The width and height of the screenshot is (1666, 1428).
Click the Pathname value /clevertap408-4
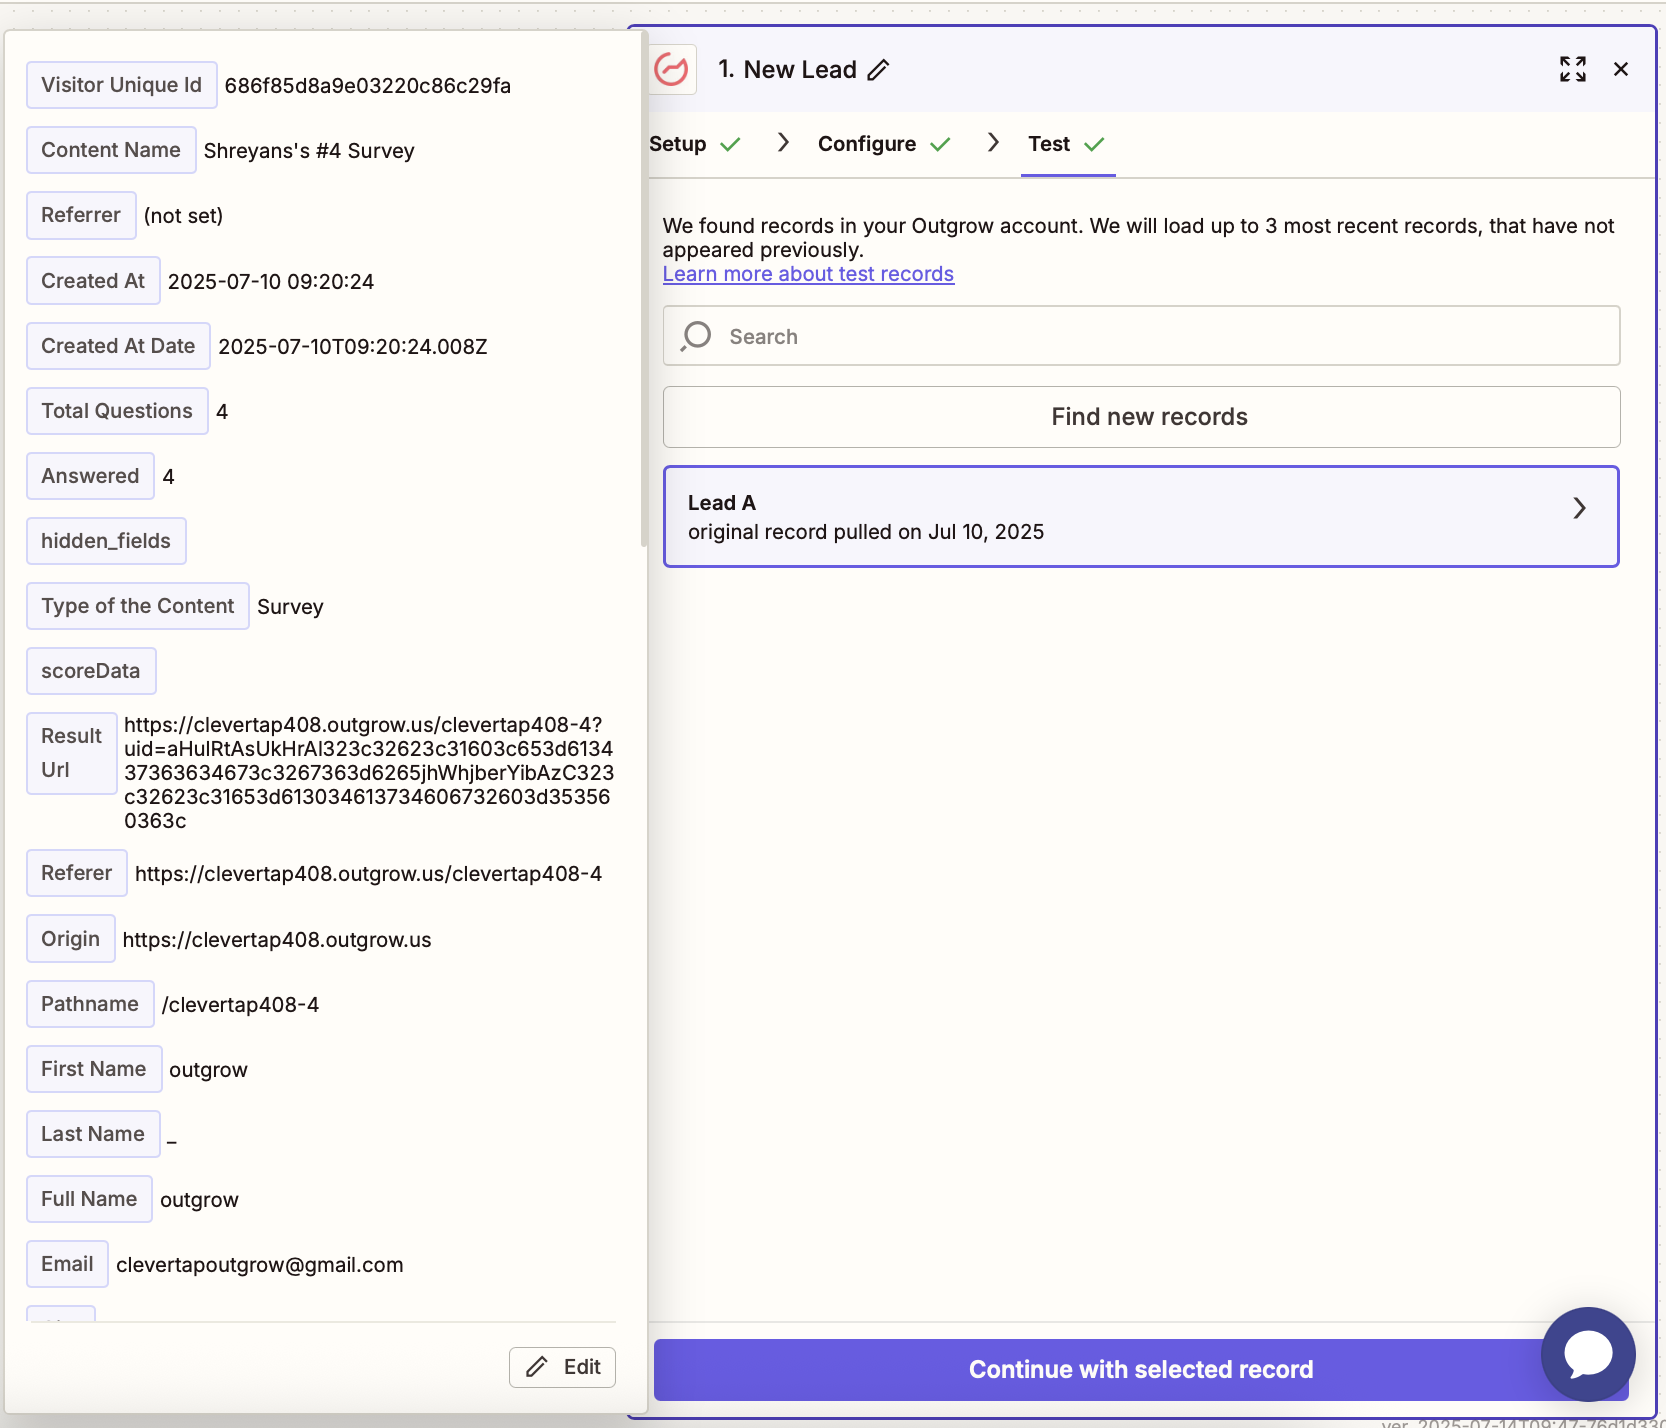tap(241, 1005)
